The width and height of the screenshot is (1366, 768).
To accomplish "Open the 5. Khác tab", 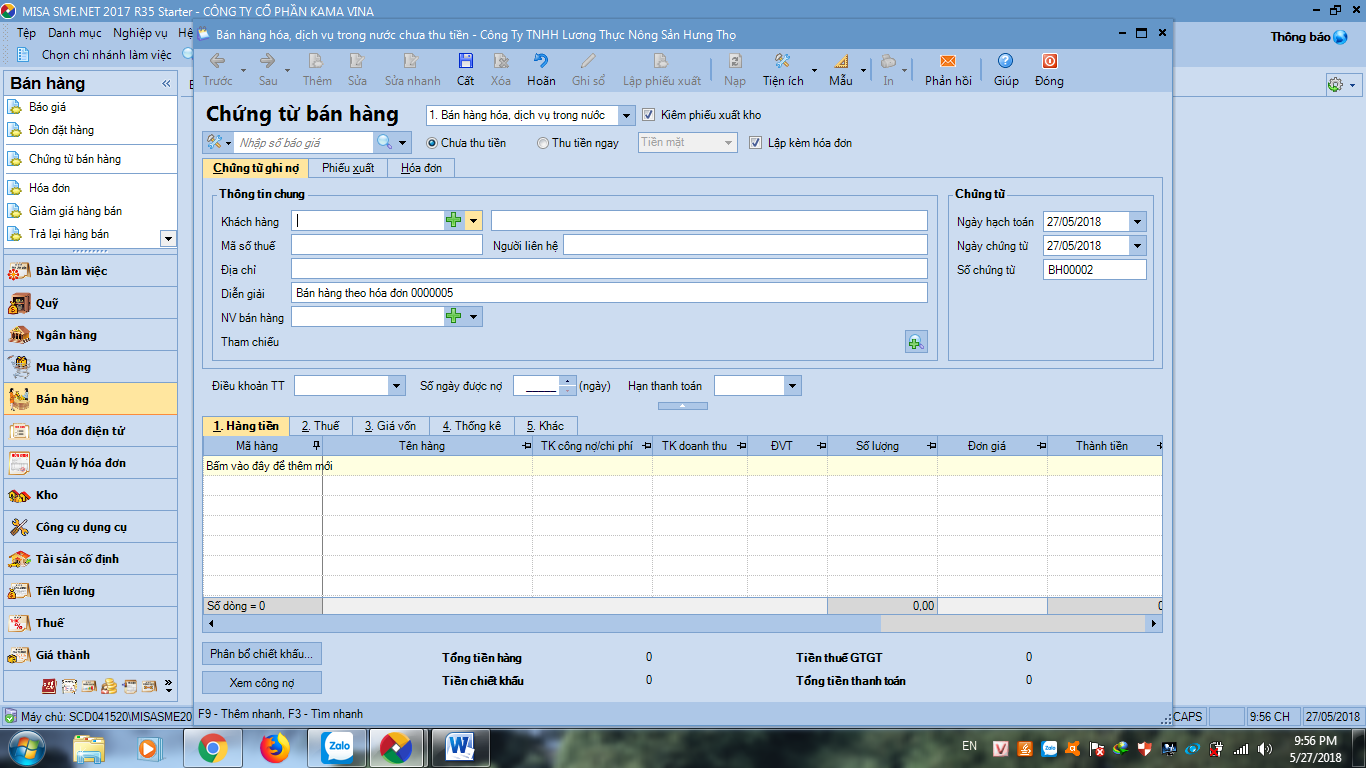I will coord(545,426).
